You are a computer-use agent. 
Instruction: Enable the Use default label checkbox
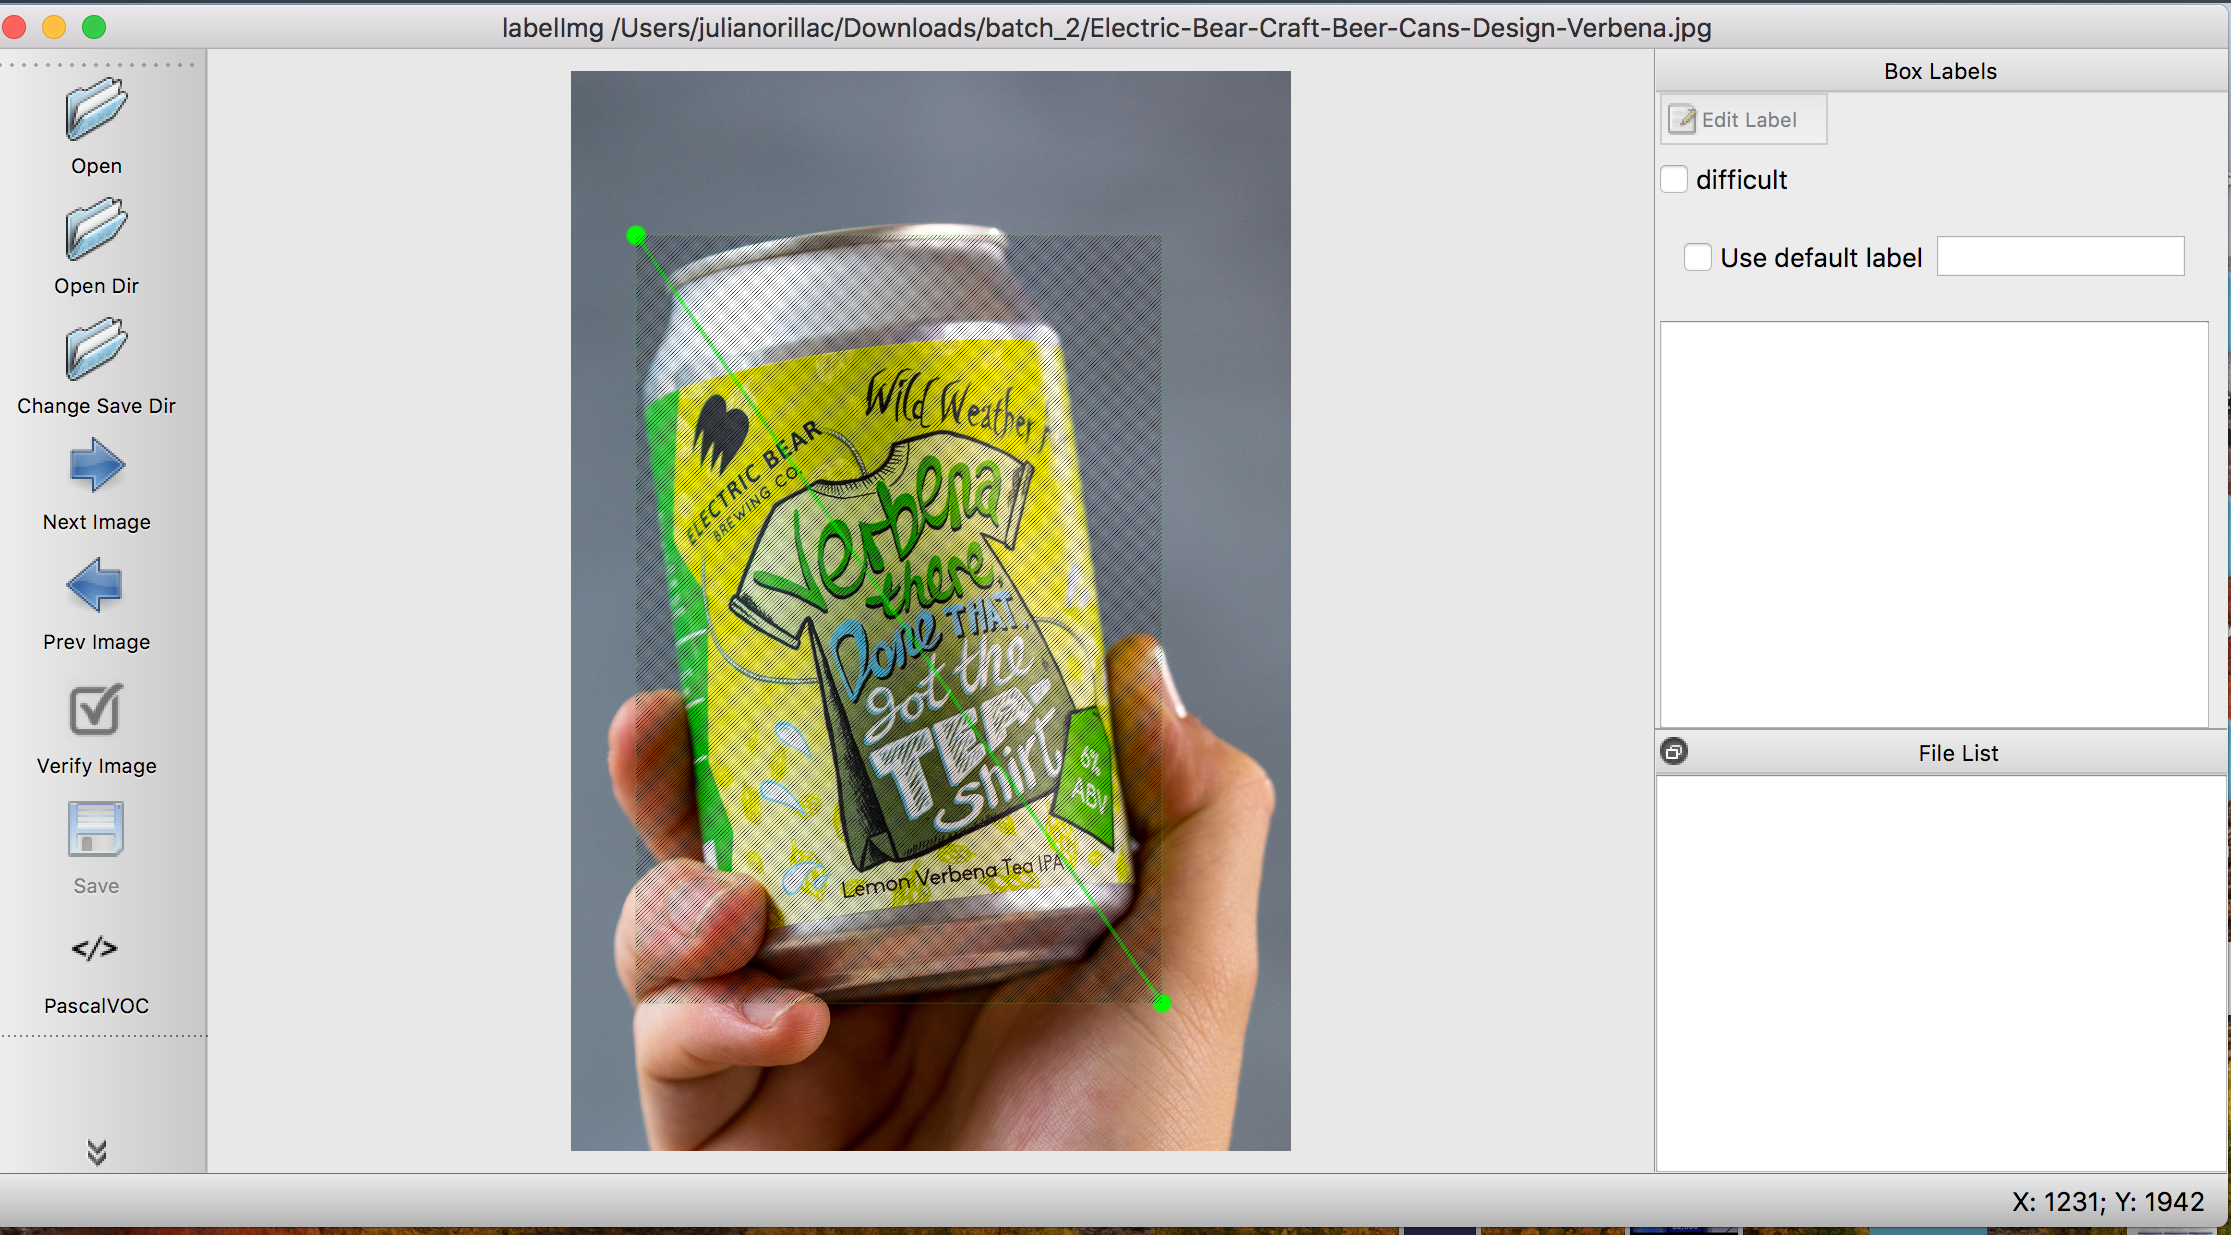pyautogui.click(x=1698, y=258)
